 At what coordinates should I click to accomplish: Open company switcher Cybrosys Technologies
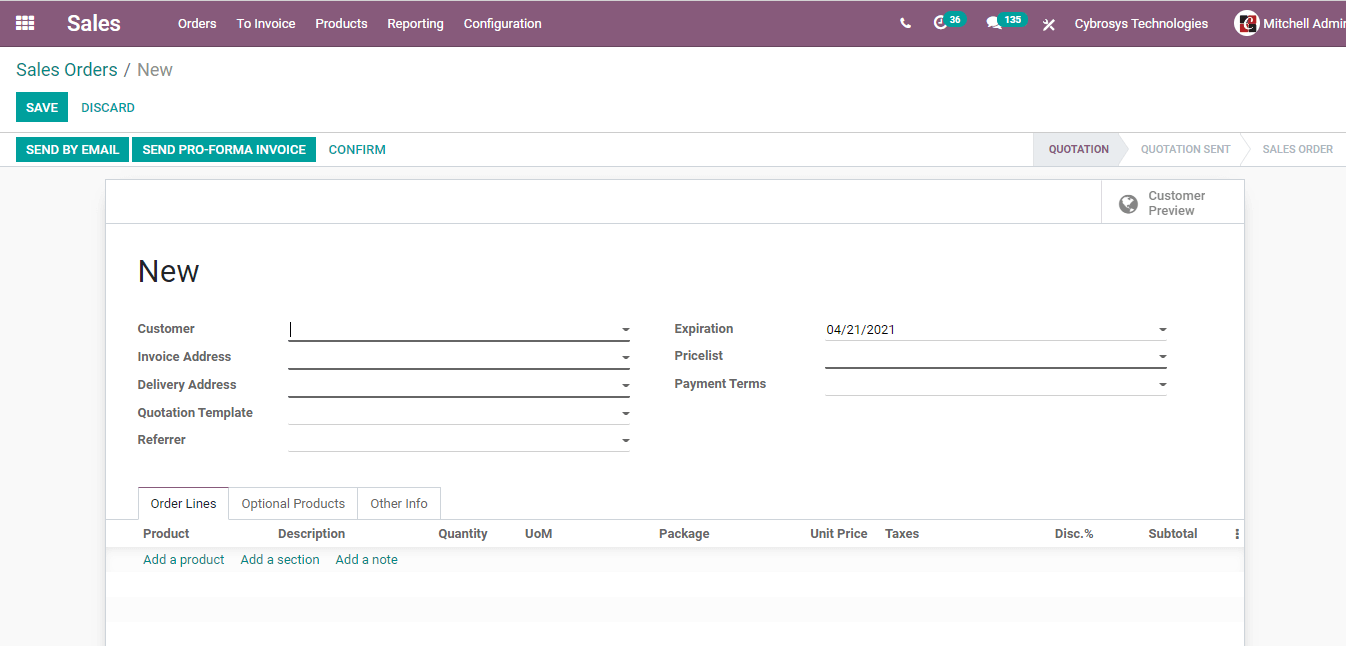coord(1141,23)
